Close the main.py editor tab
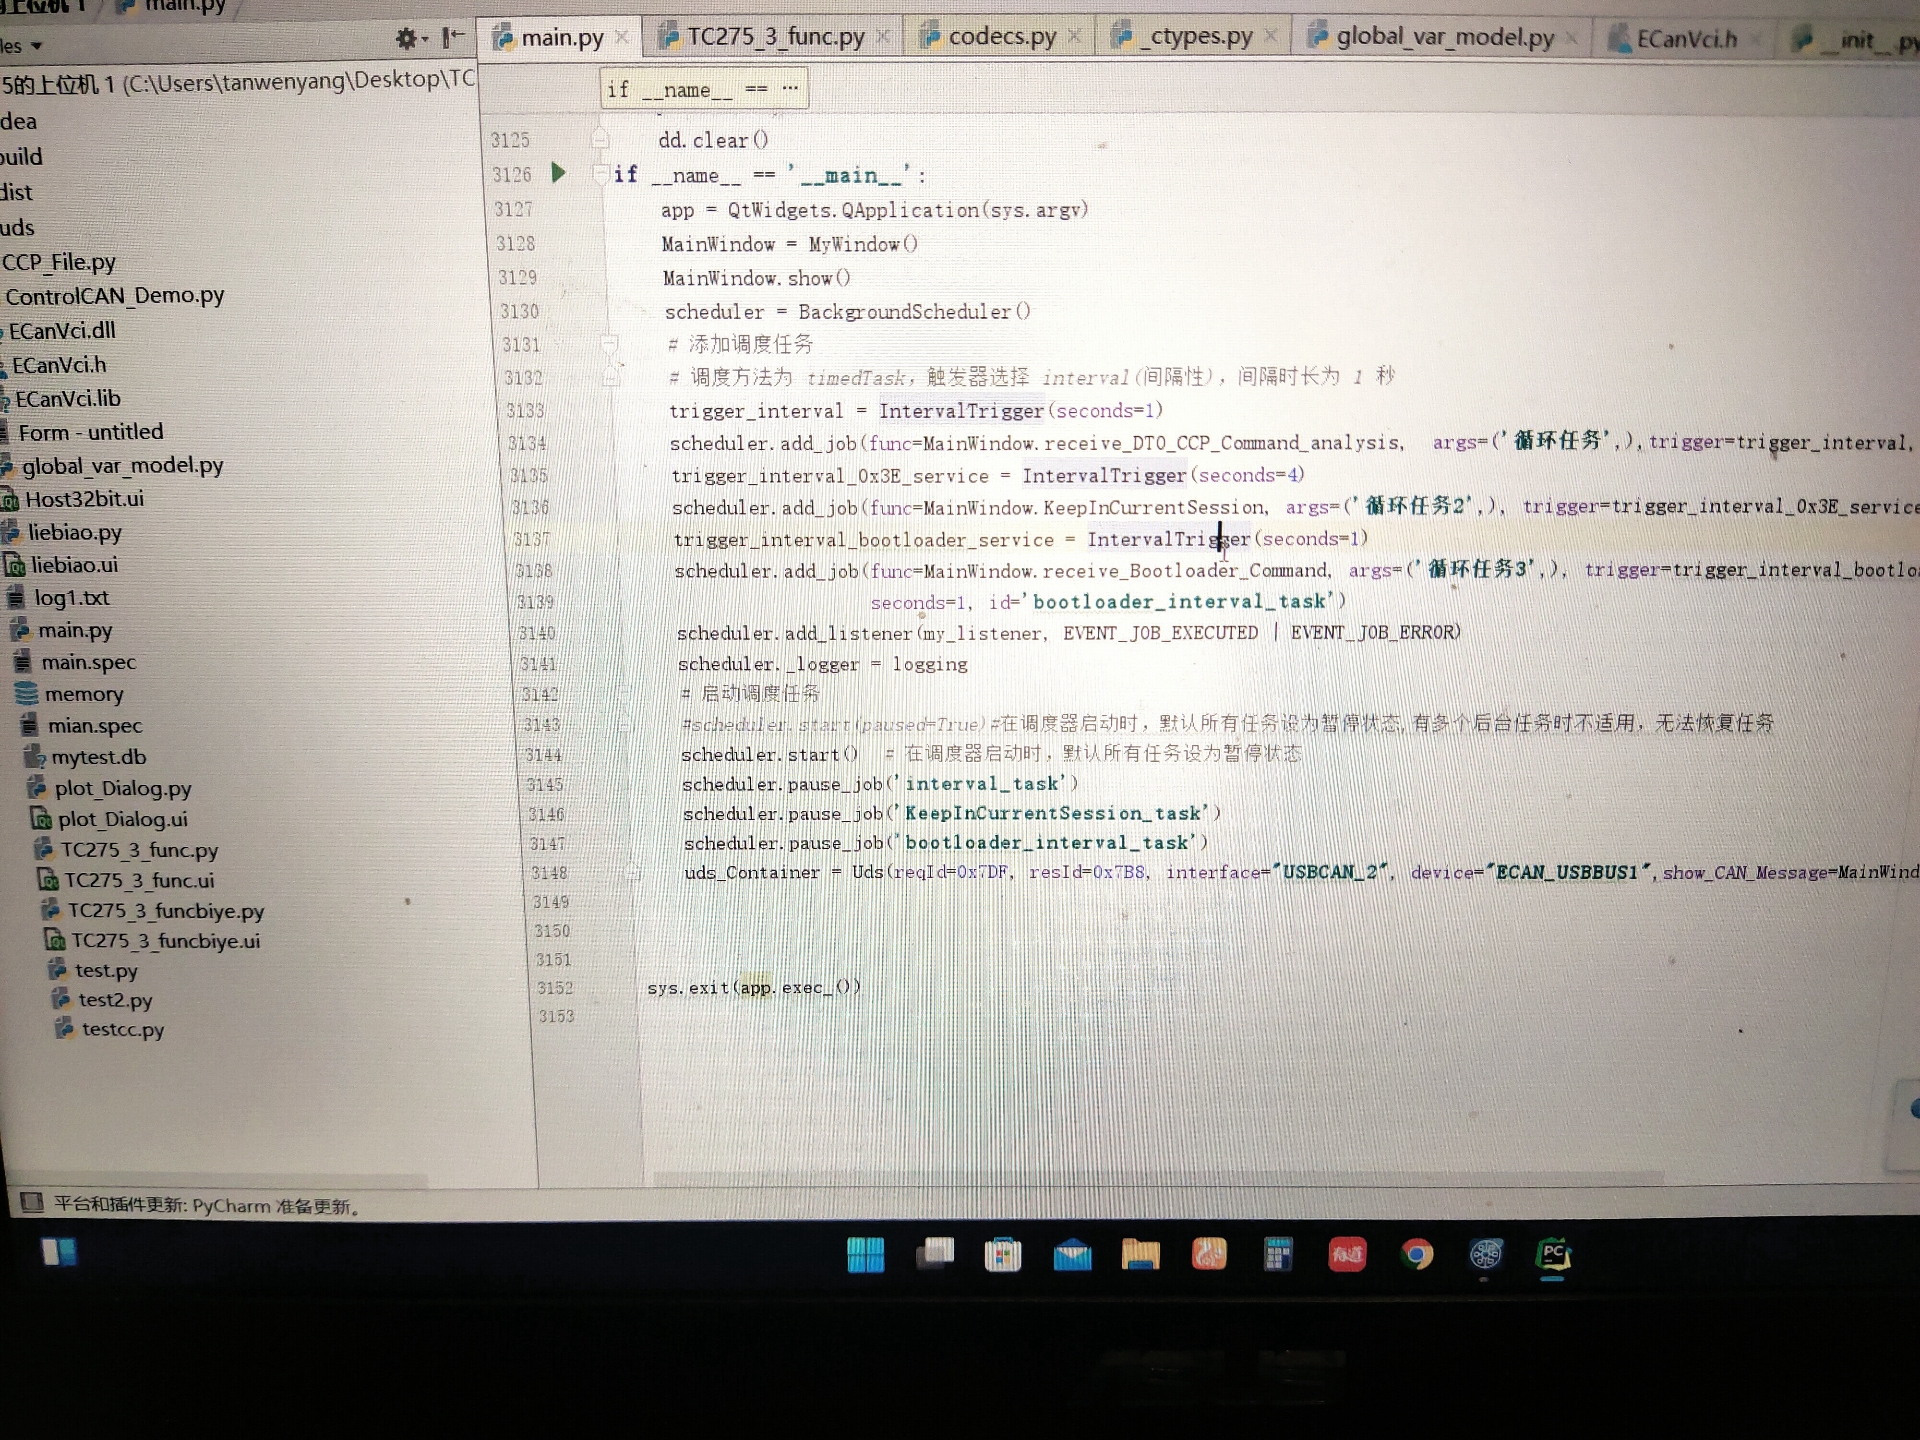This screenshot has height=1440, width=1920. pos(622,37)
